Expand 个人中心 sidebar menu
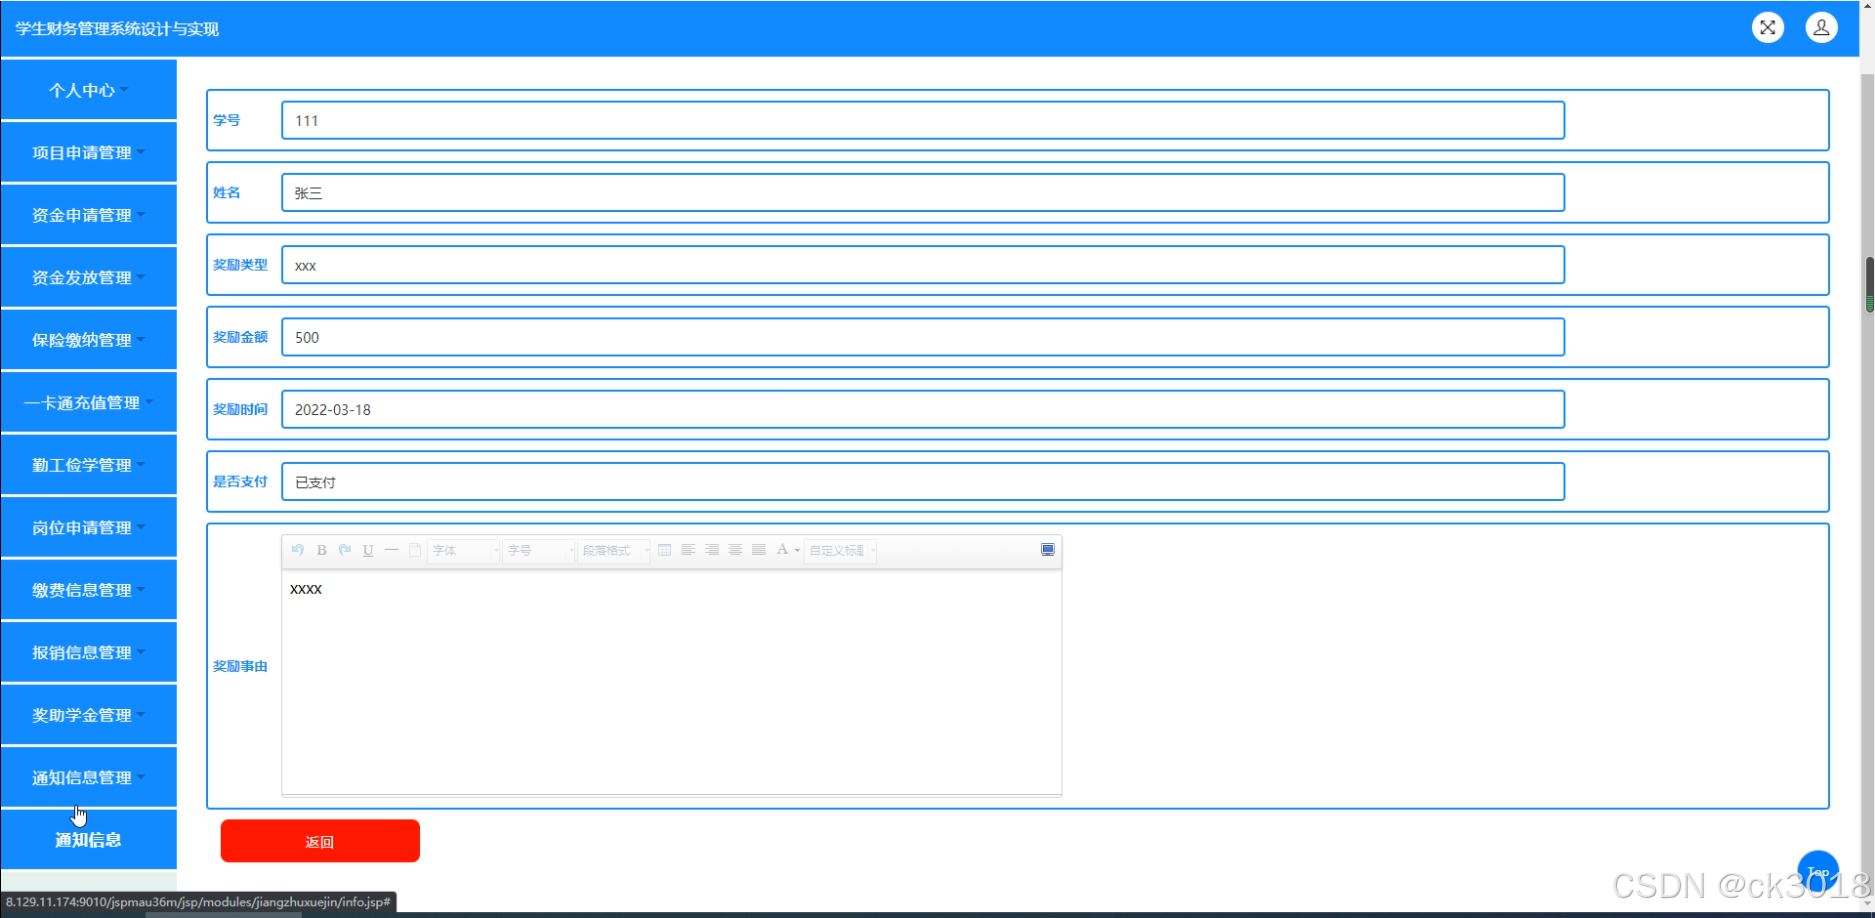The height and width of the screenshot is (918, 1875). pyautogui.click(x=89, y=90)
